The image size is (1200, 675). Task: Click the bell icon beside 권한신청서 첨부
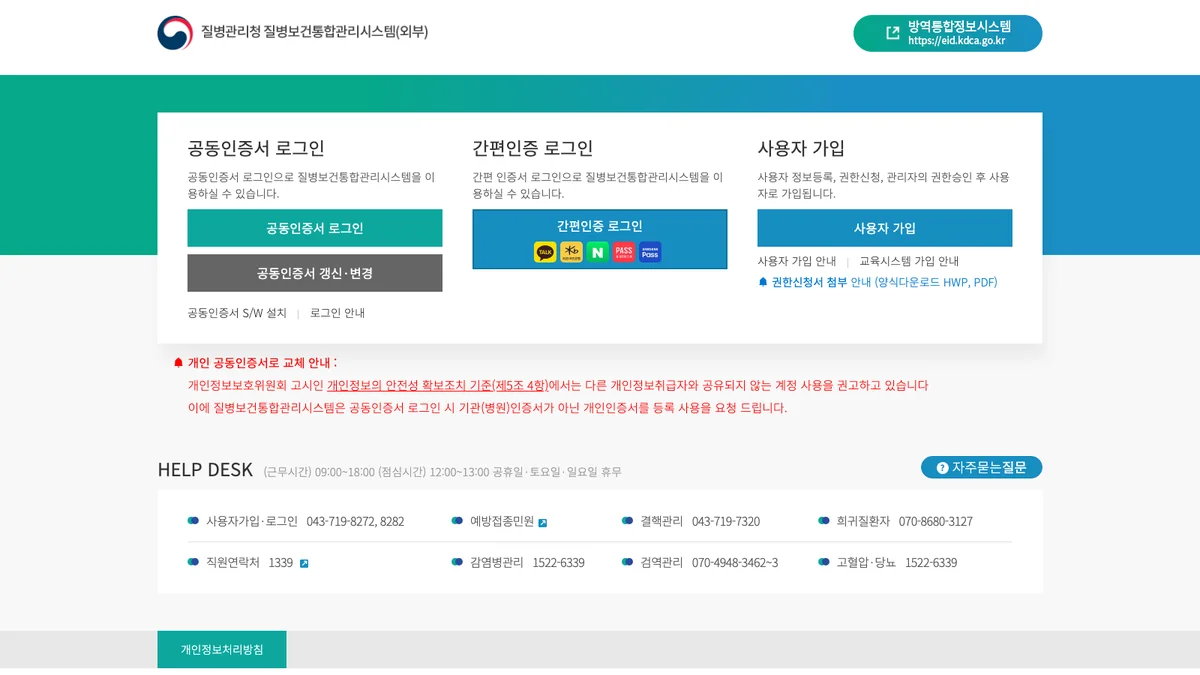point(763,282)
